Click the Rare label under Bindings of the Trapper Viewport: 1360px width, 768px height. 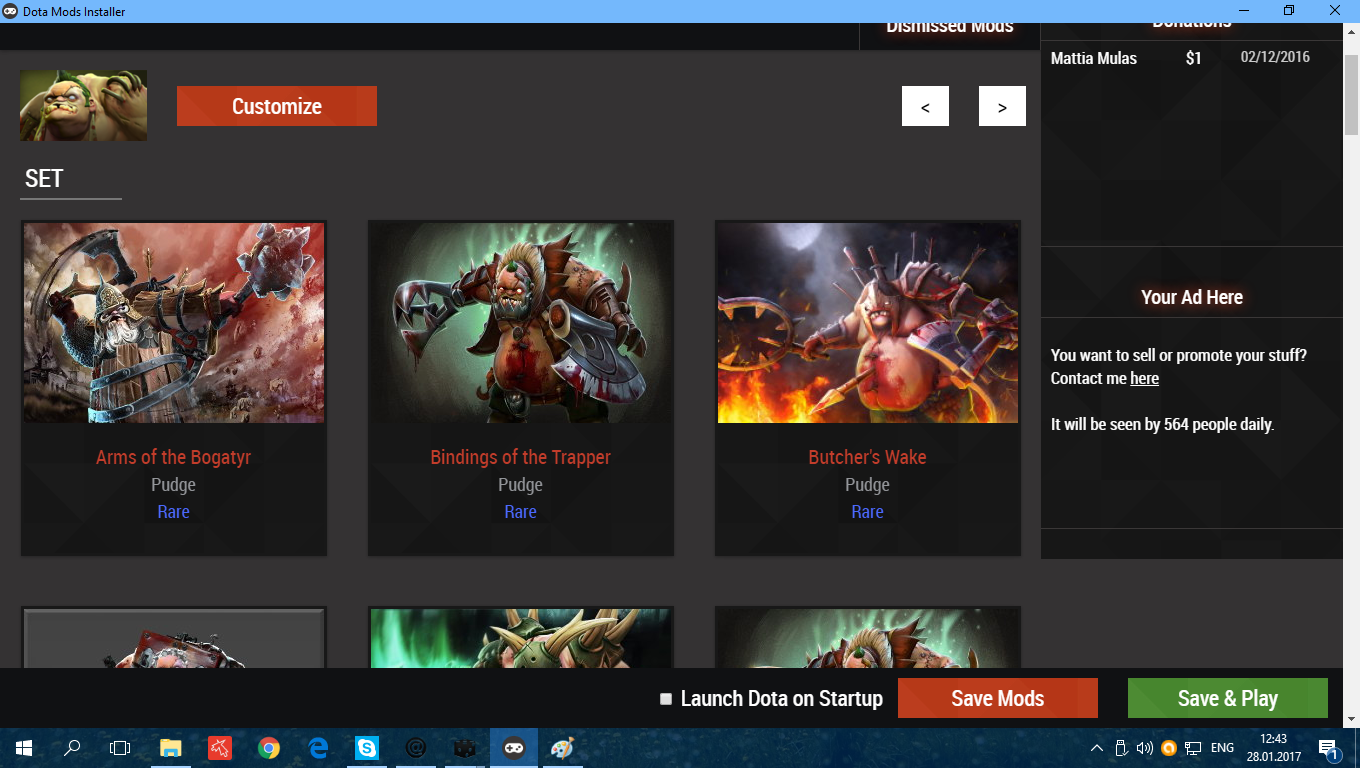[x=521, y=511]
